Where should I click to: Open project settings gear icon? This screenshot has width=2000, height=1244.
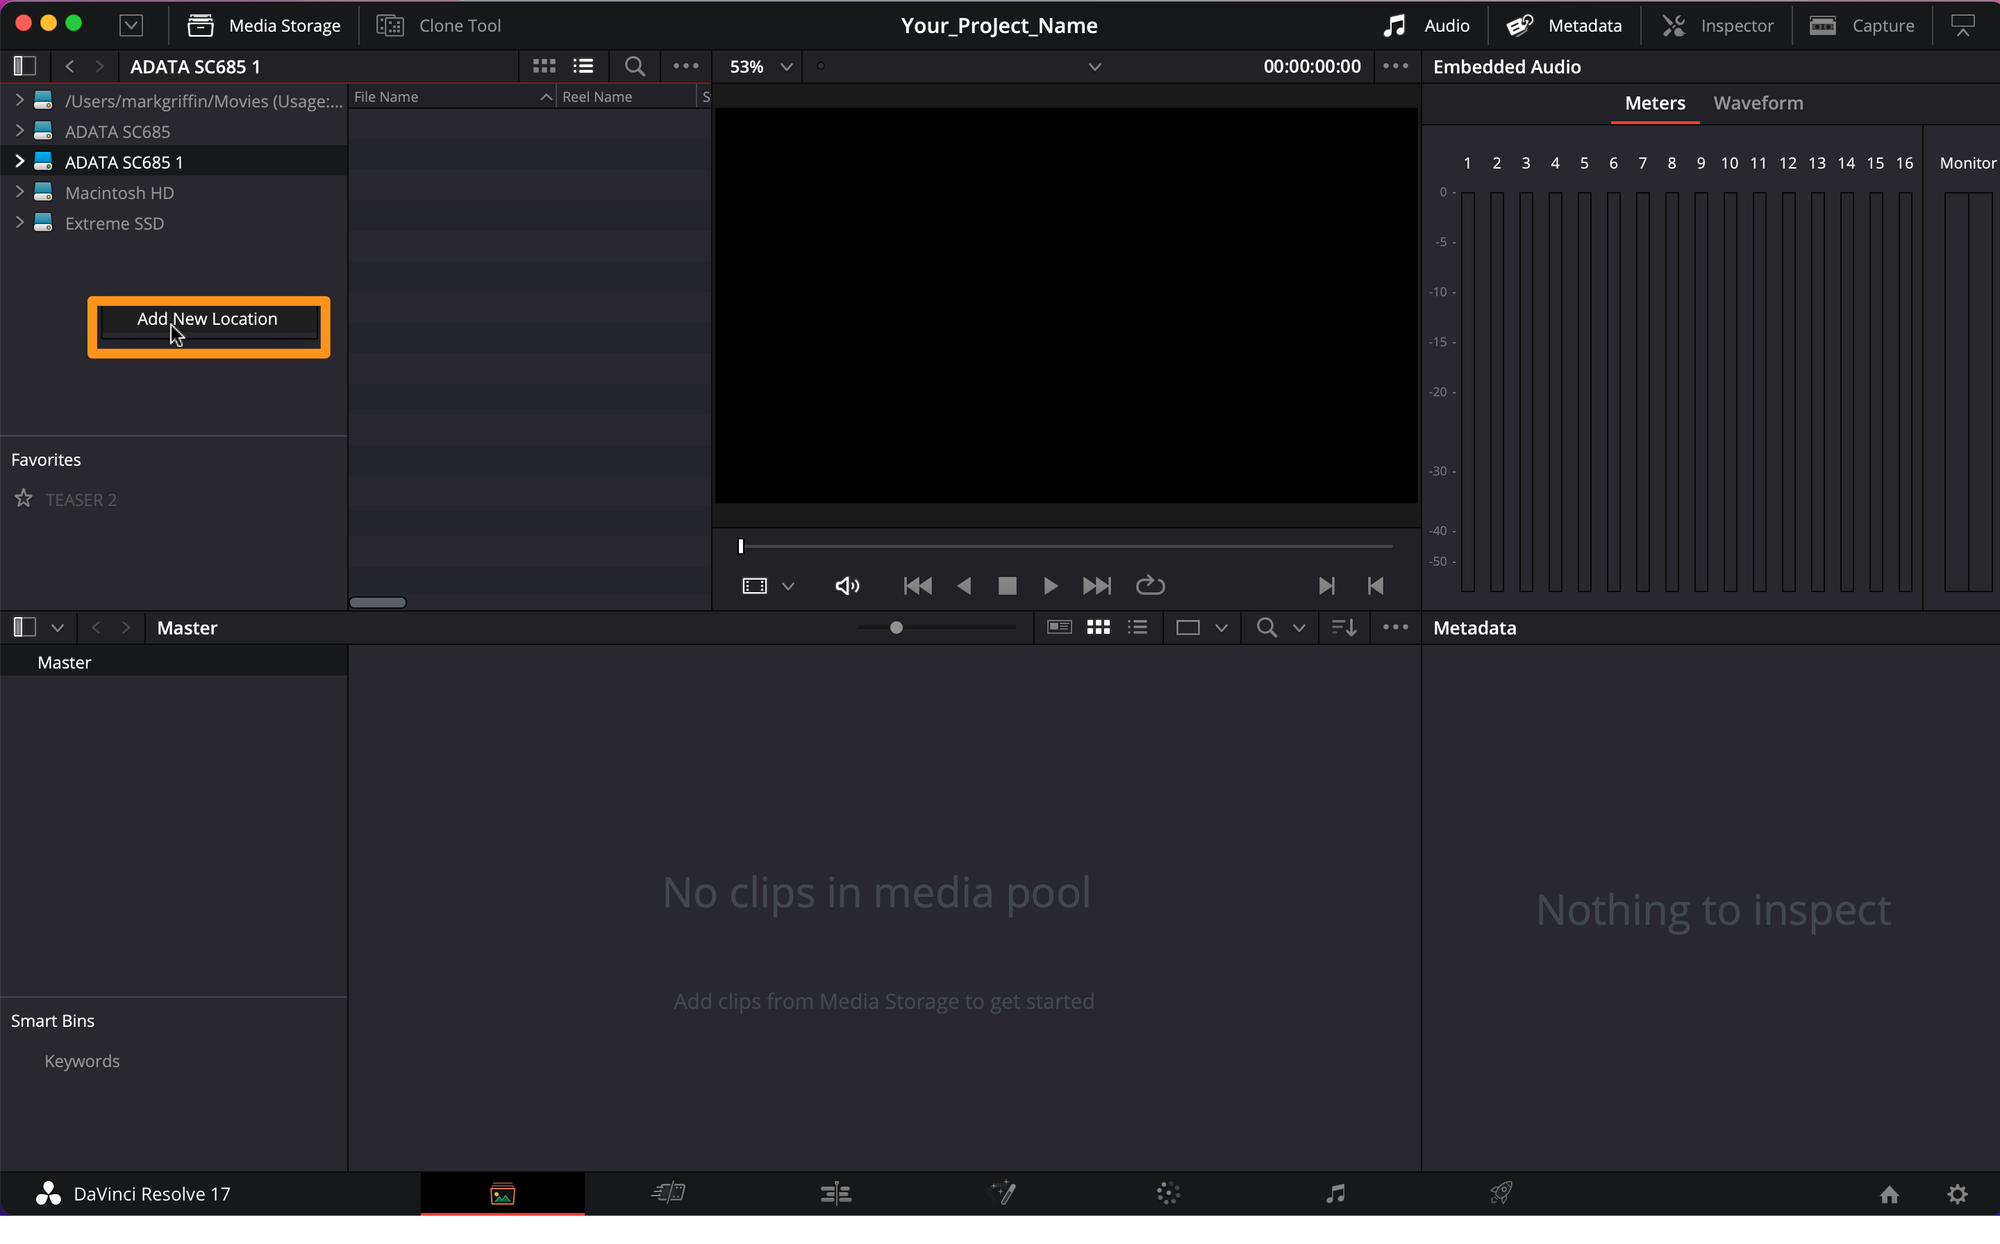1957,1194
